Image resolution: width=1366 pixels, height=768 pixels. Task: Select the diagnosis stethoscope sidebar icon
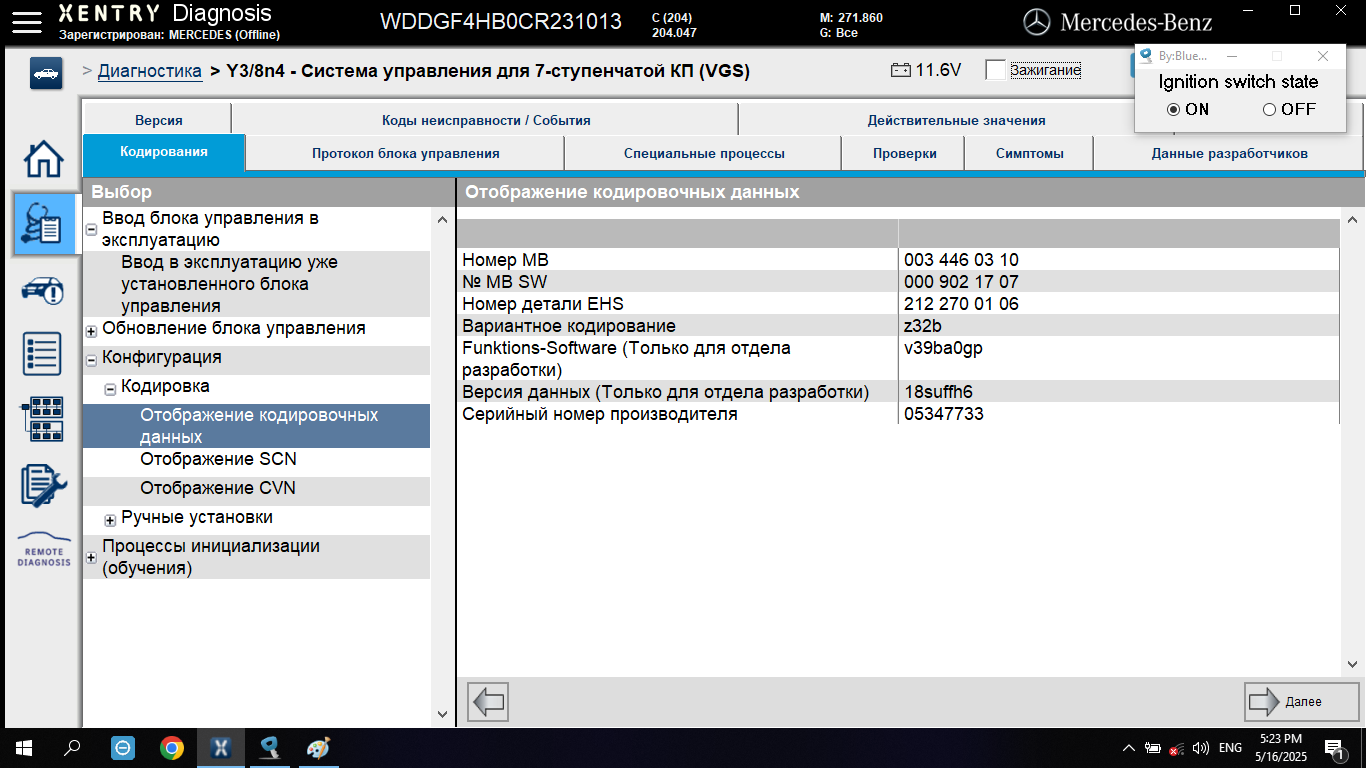pos(45,224)
